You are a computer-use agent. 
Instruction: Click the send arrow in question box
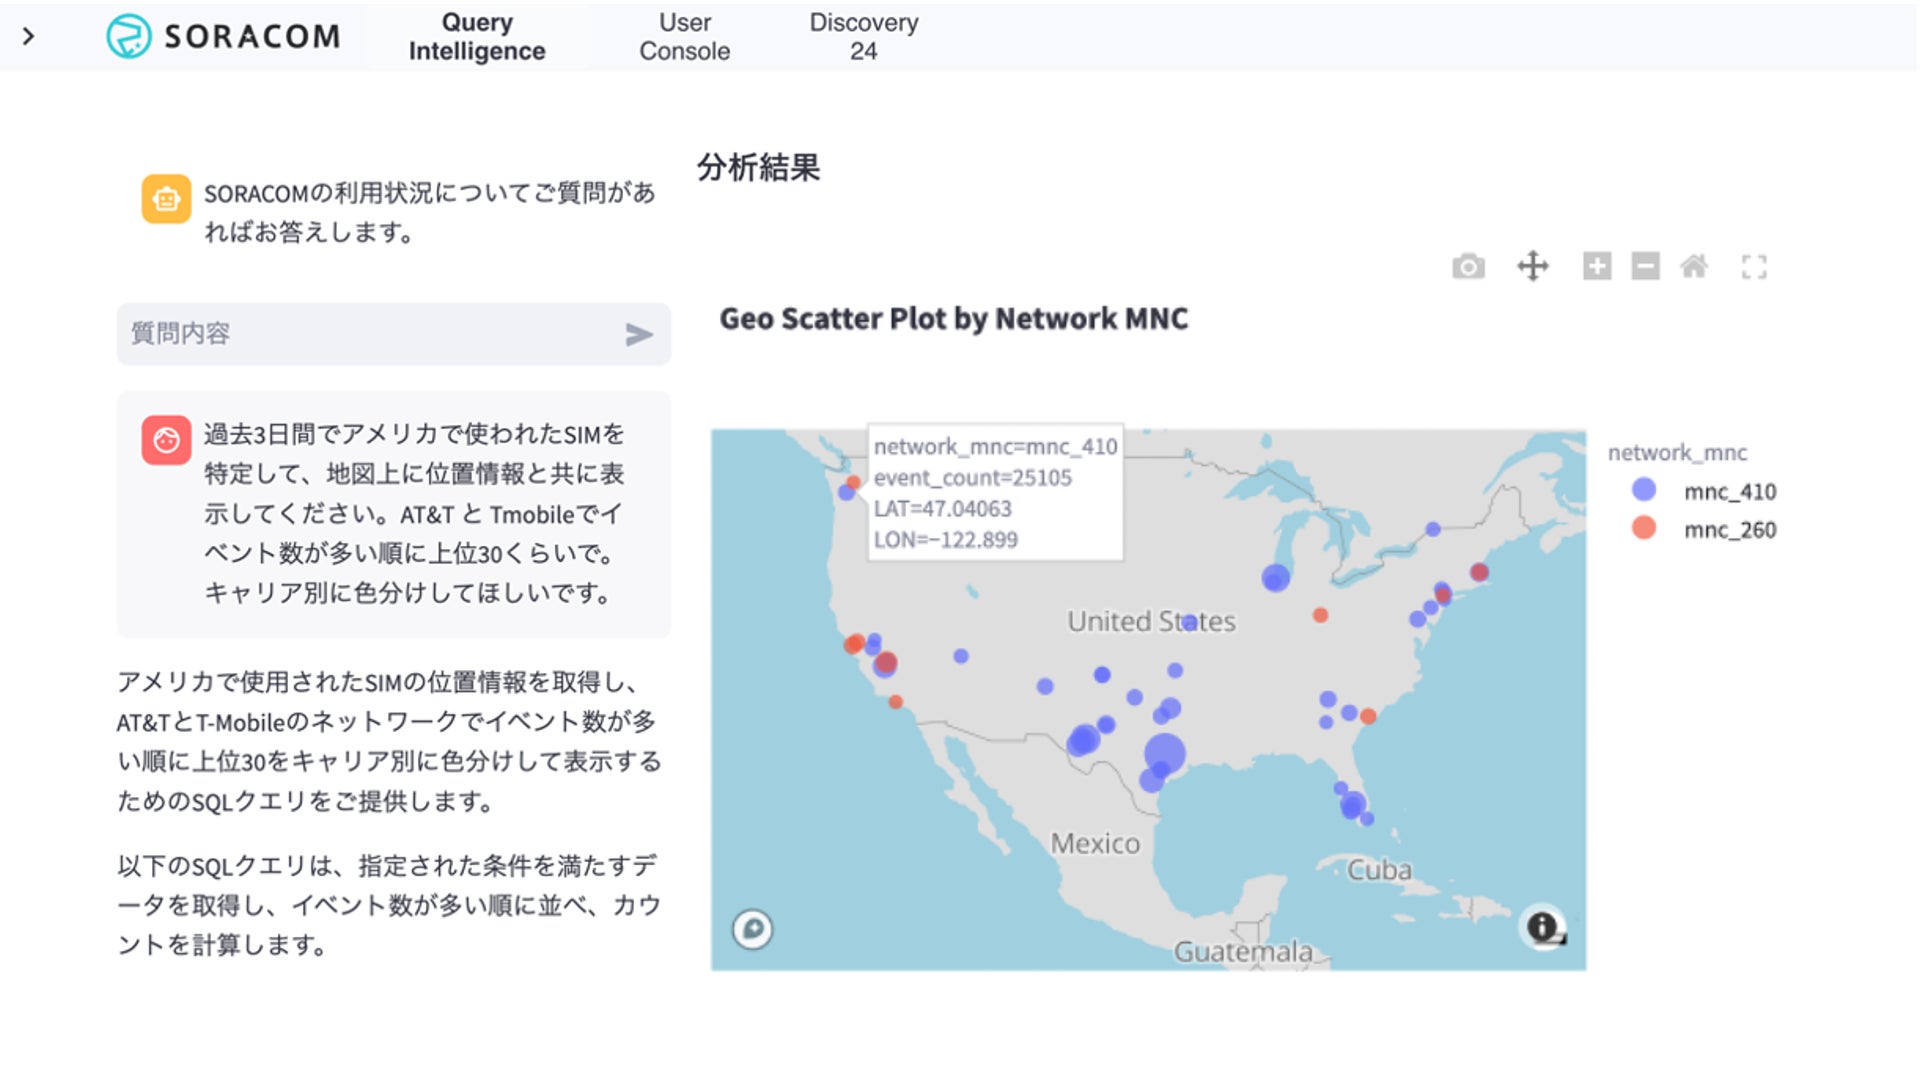pos(638,334)
